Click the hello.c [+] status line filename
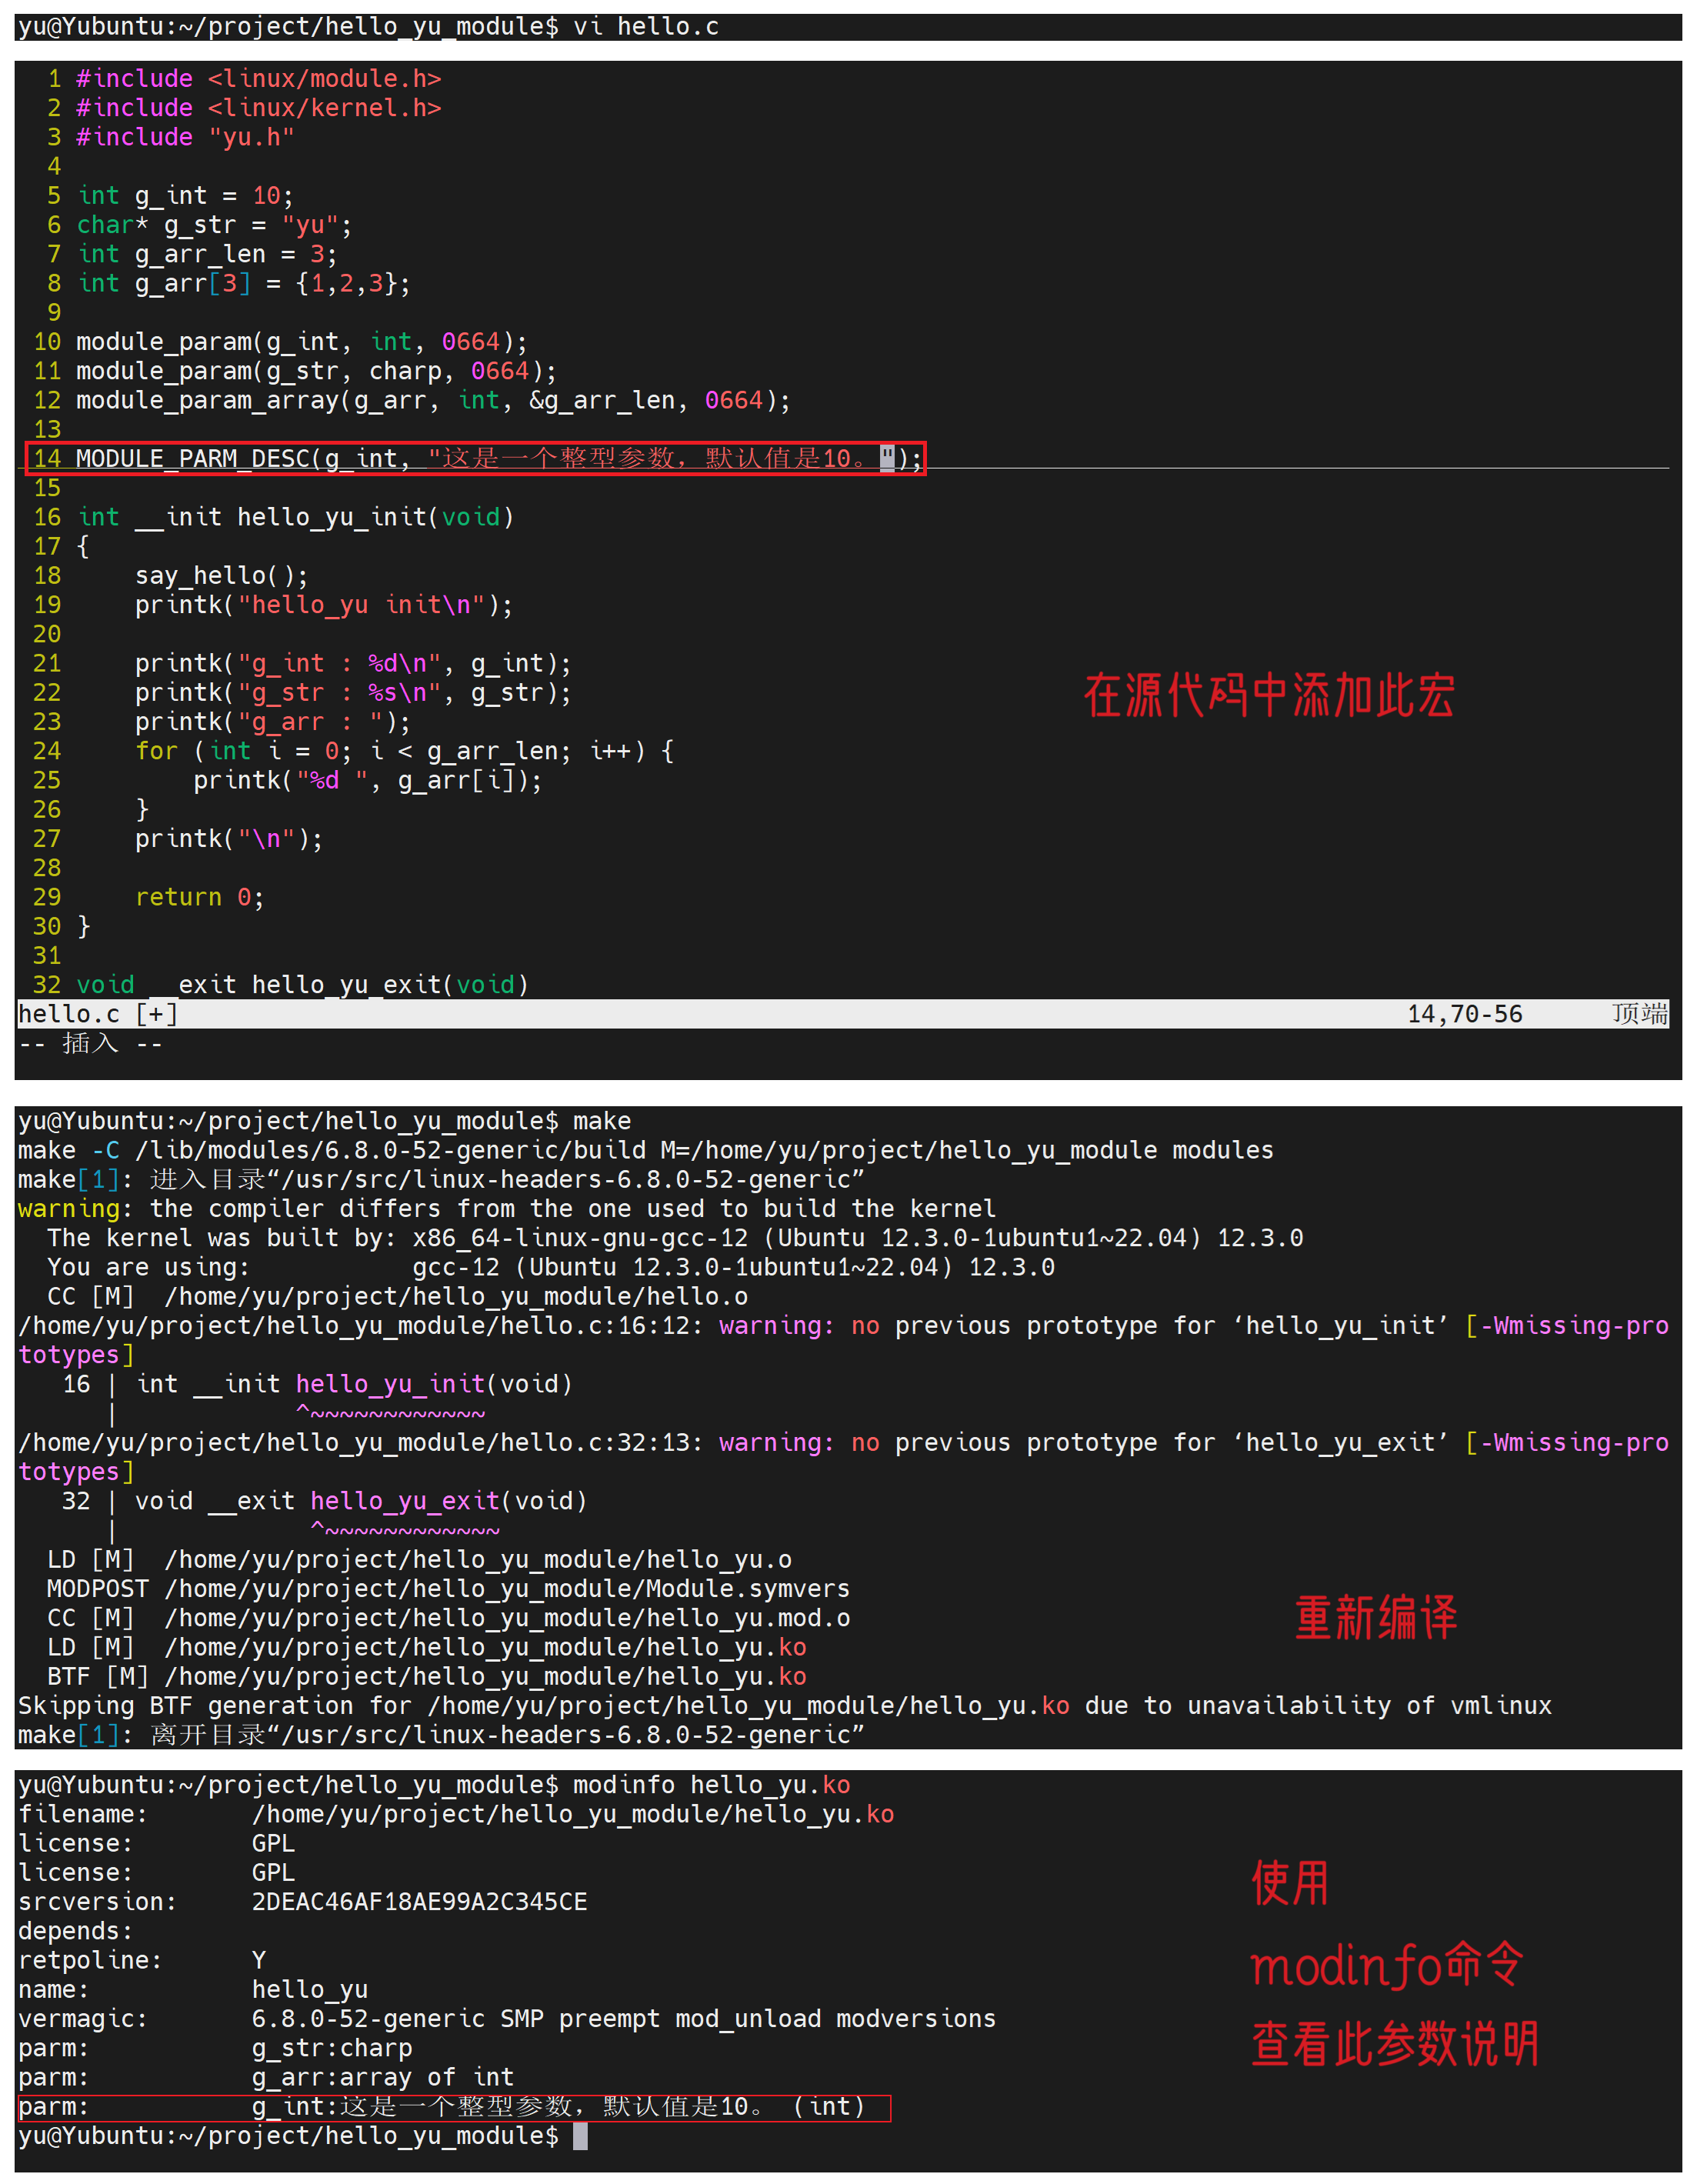The width and height of the screenshot is (1697, 2184). (x=98, y=1014)
